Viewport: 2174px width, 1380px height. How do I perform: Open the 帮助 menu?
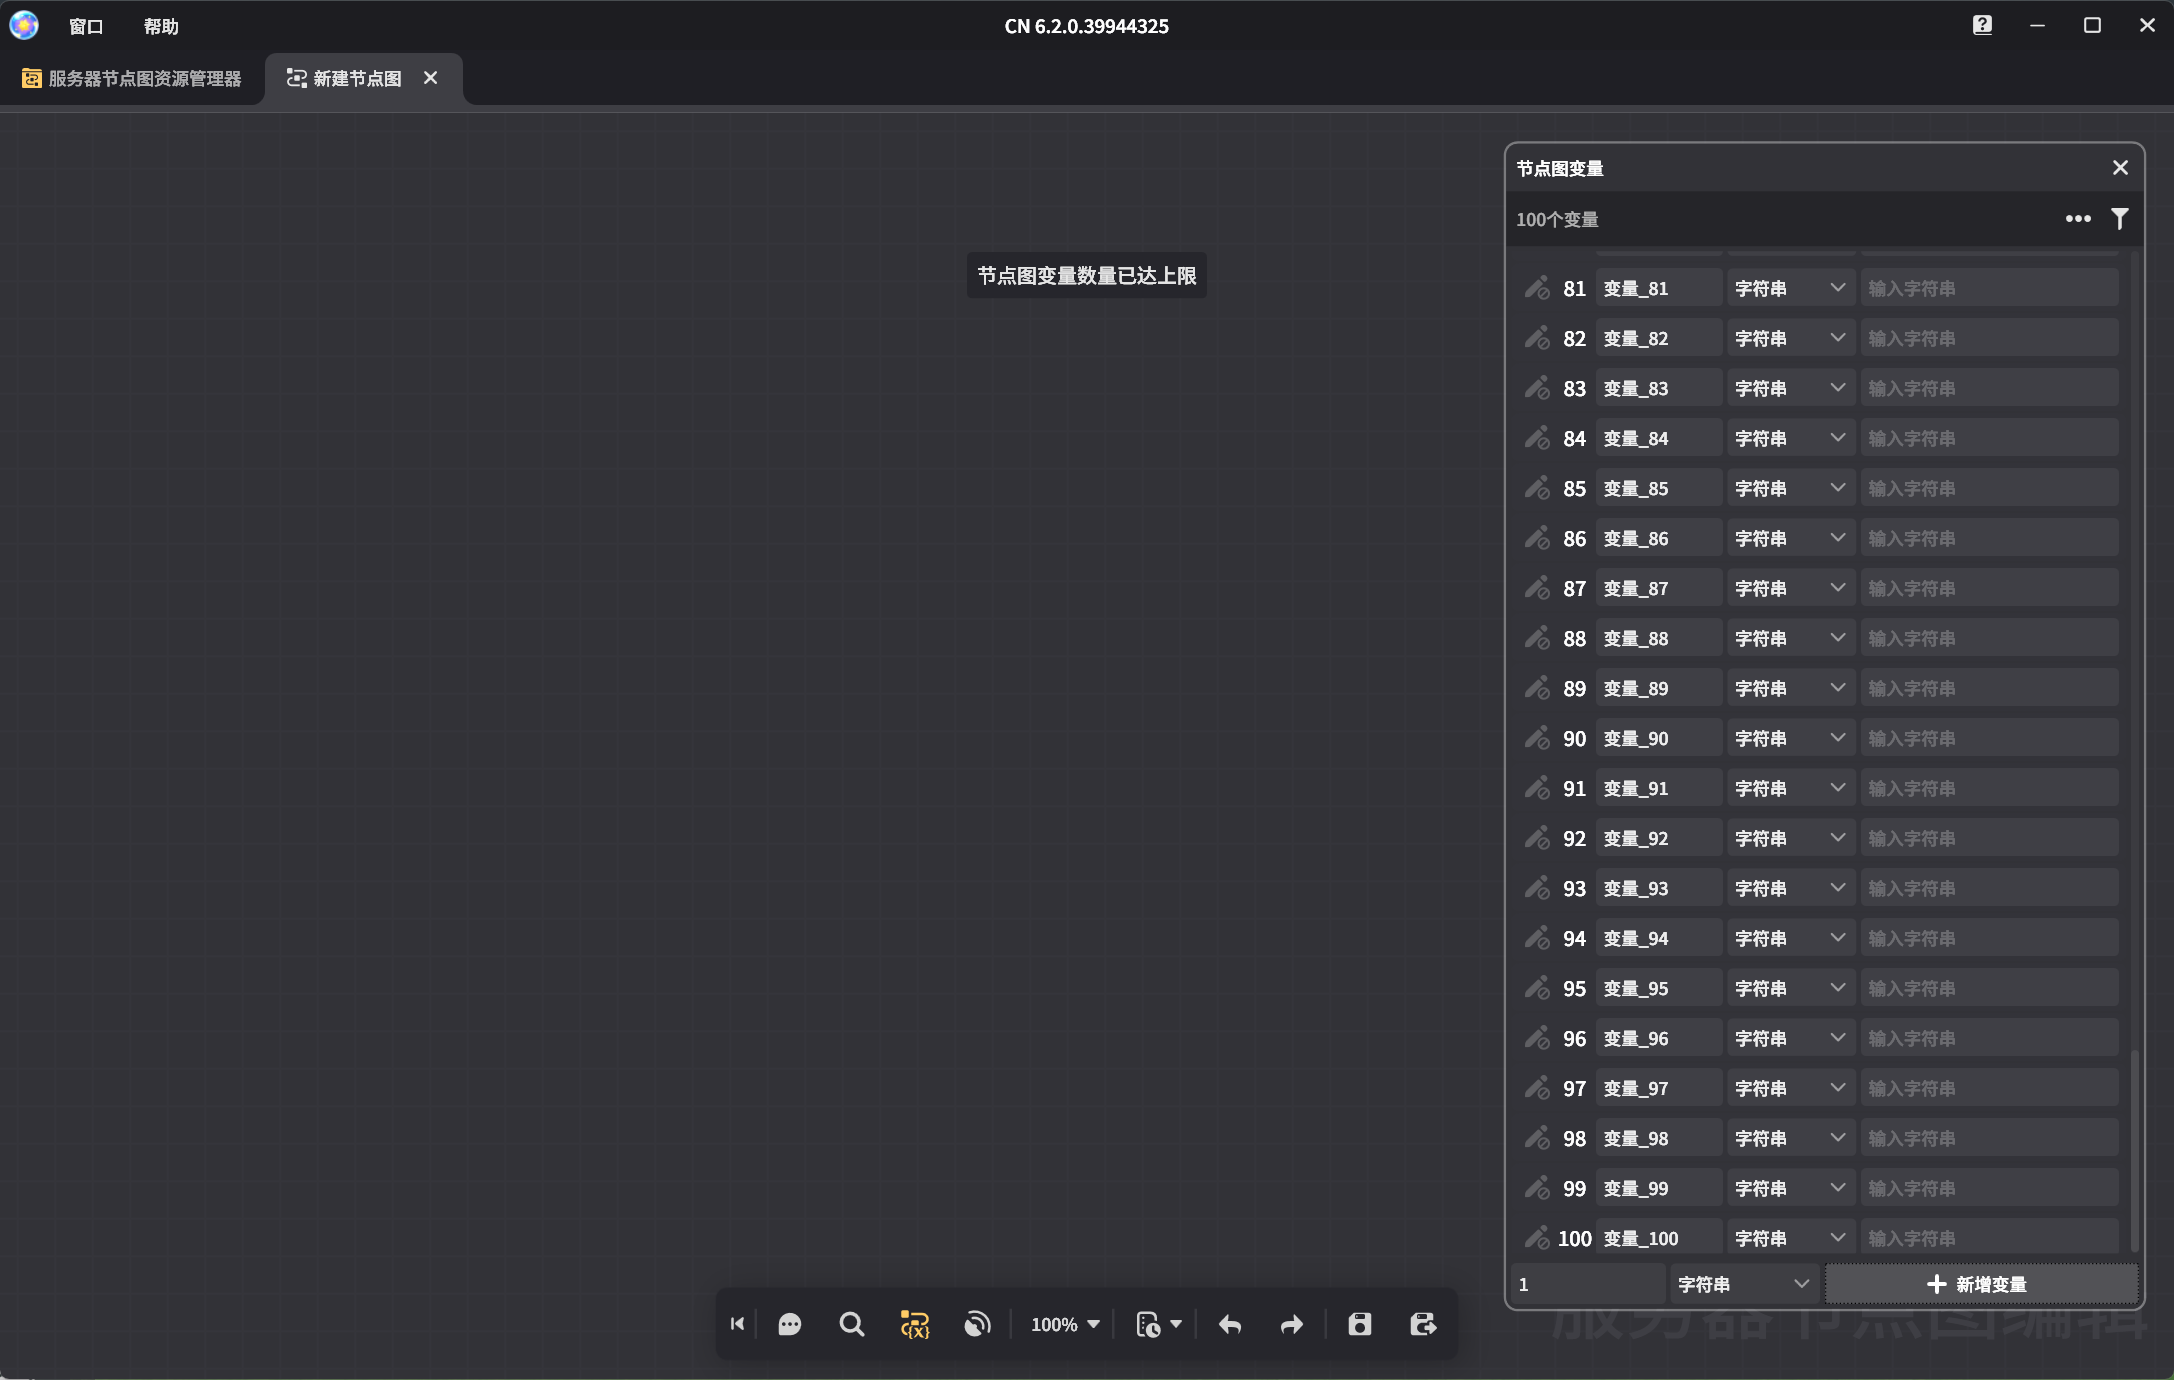coord(160,27)
